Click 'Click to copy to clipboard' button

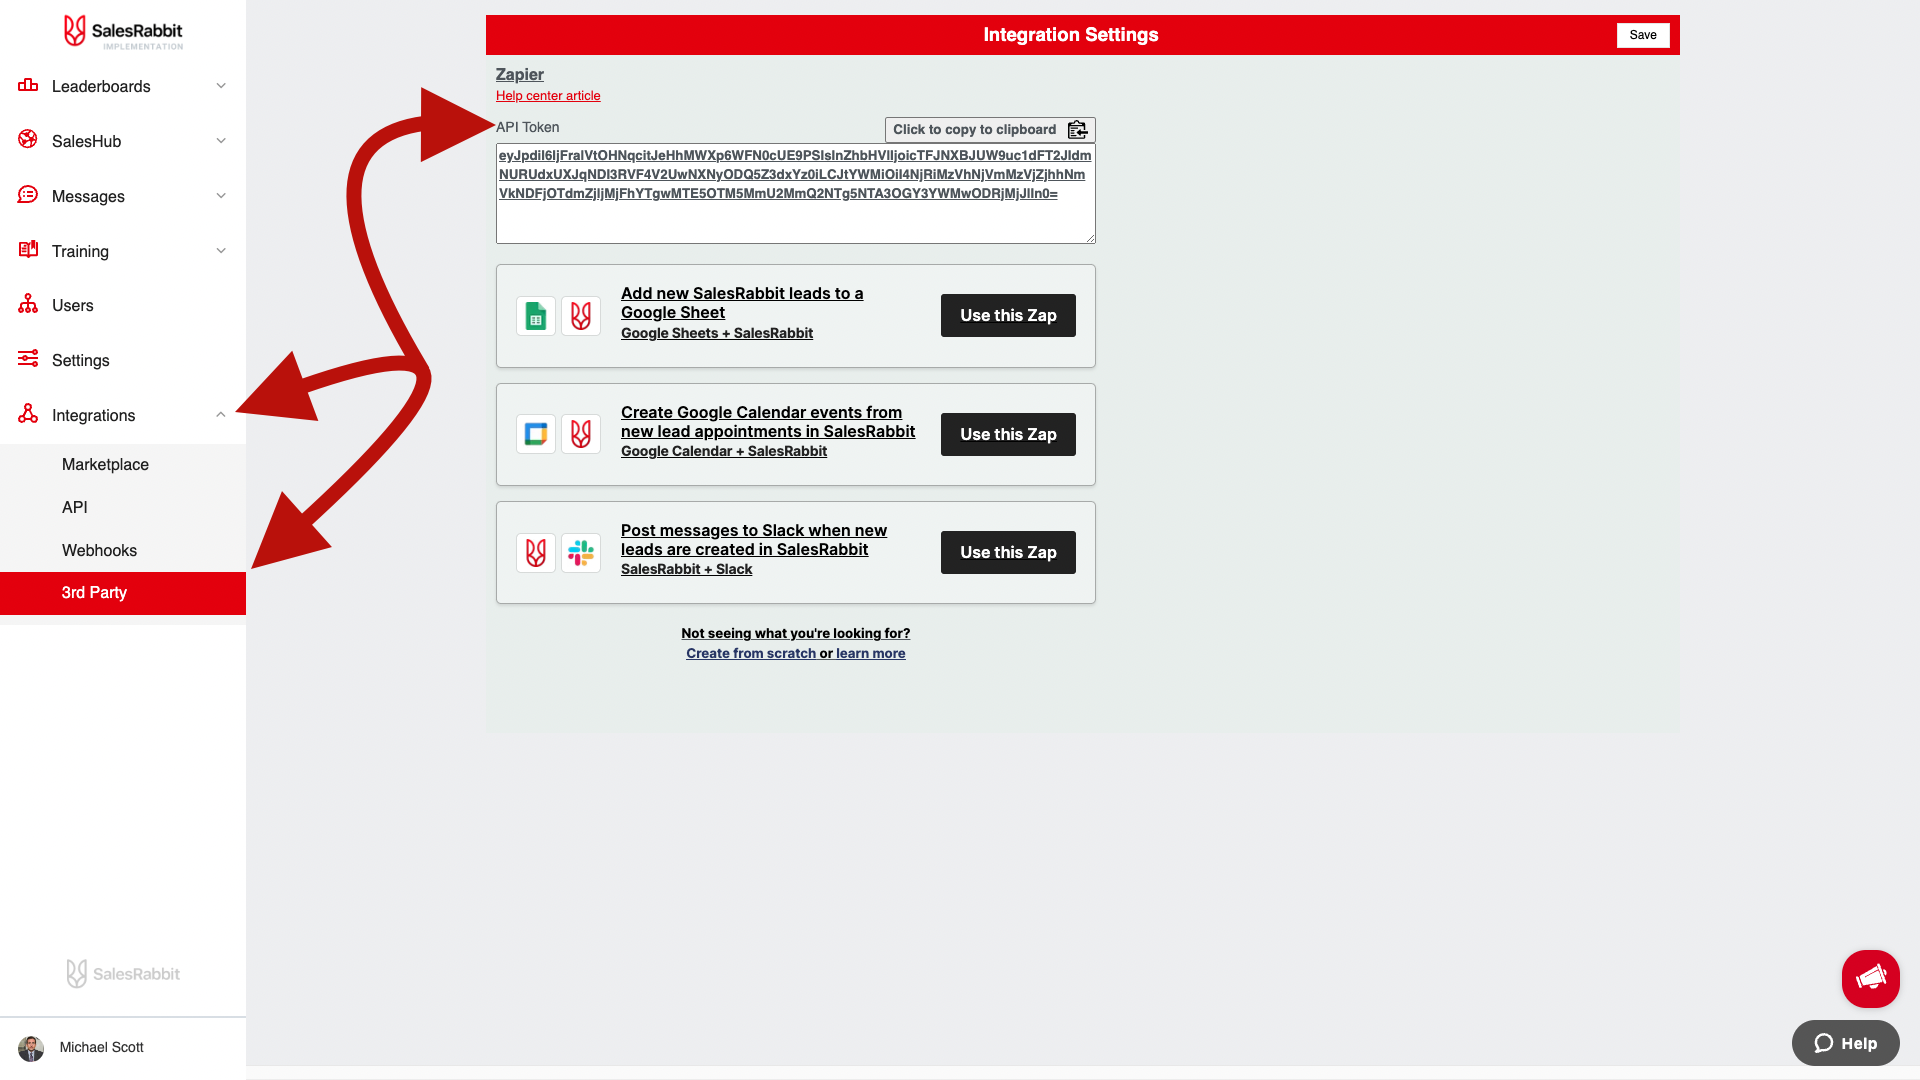pos(990,130)
